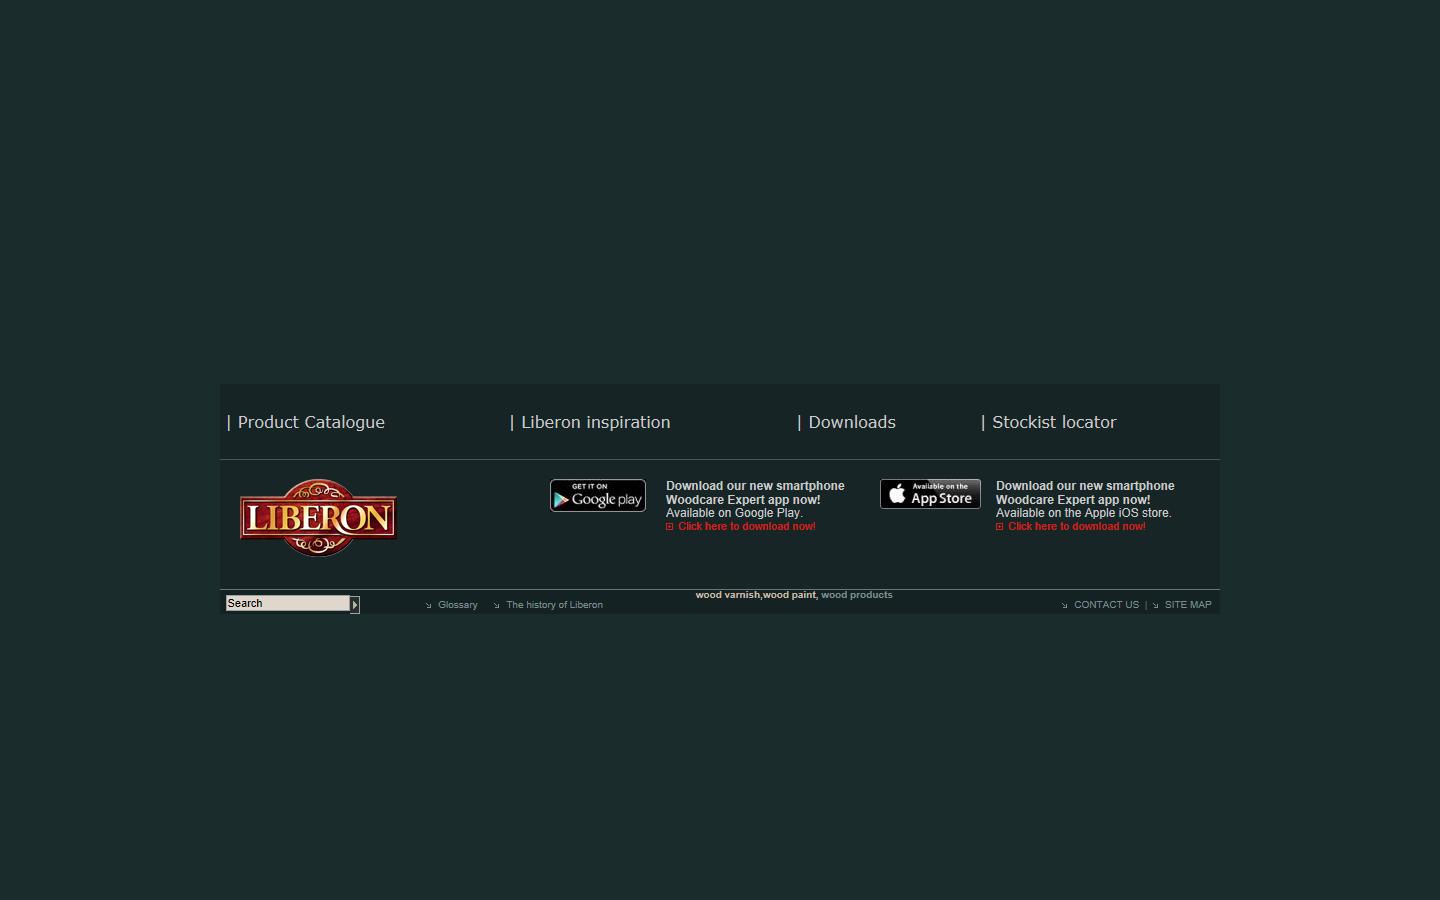The width and height of the screenshot is (1440, 900).
Task: Select Stockist locator in navigation
Action: (1053, 422)
